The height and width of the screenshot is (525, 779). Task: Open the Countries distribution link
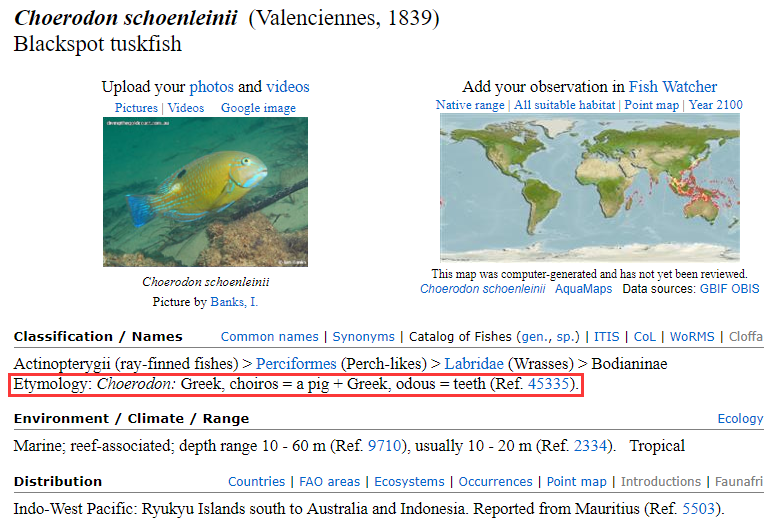(256, 482)
